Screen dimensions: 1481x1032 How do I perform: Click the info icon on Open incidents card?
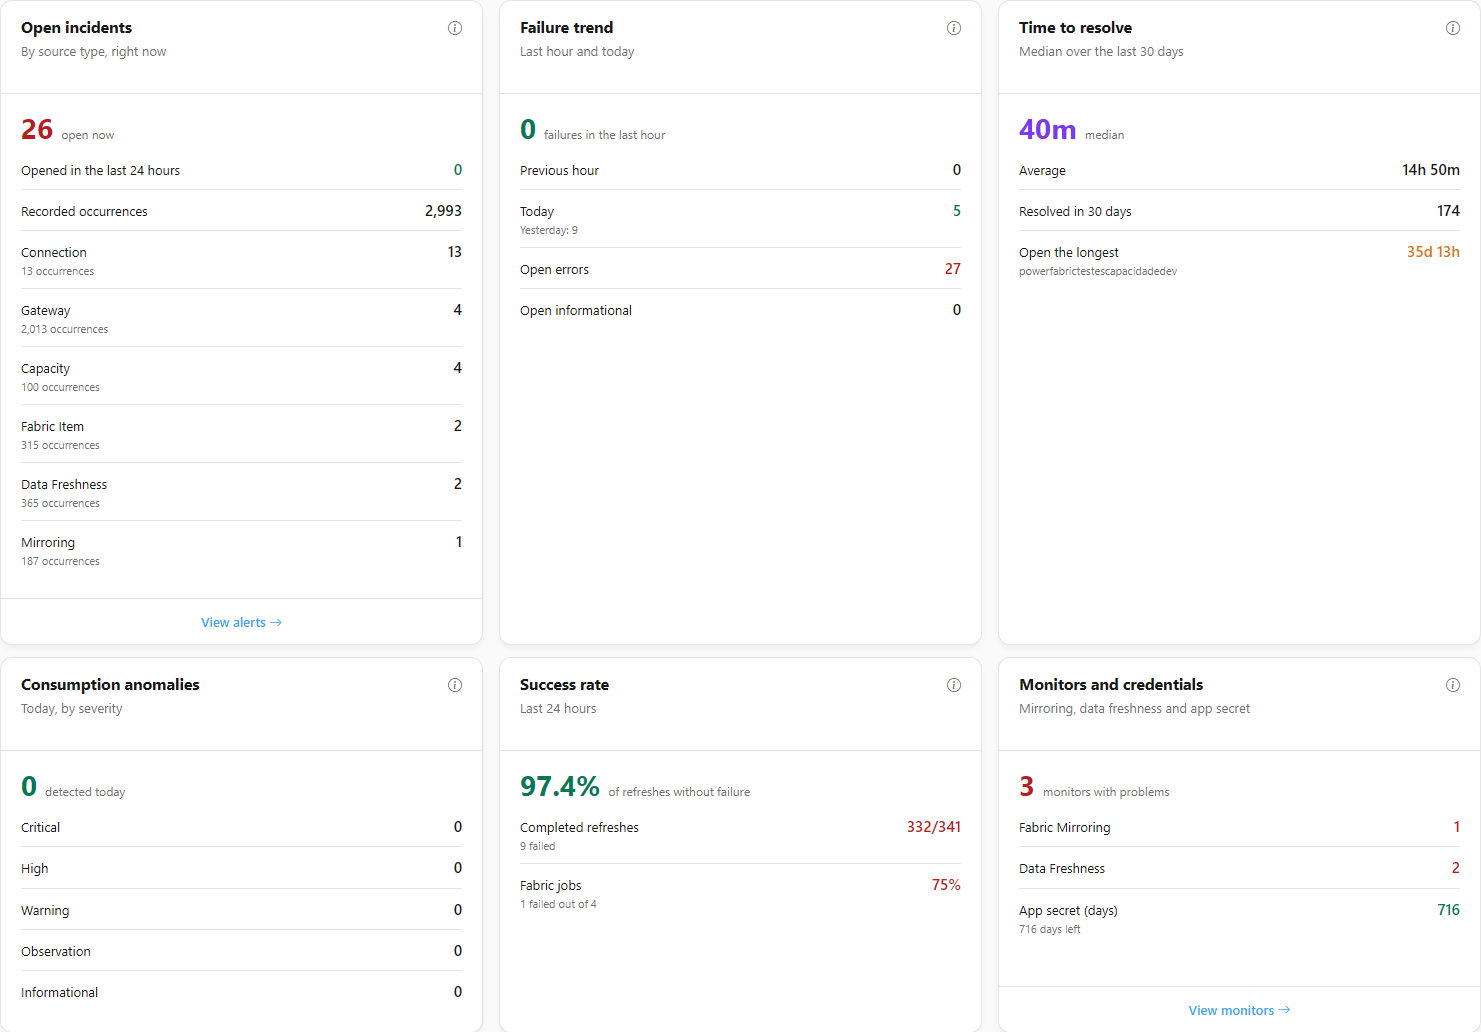point(455,28)
